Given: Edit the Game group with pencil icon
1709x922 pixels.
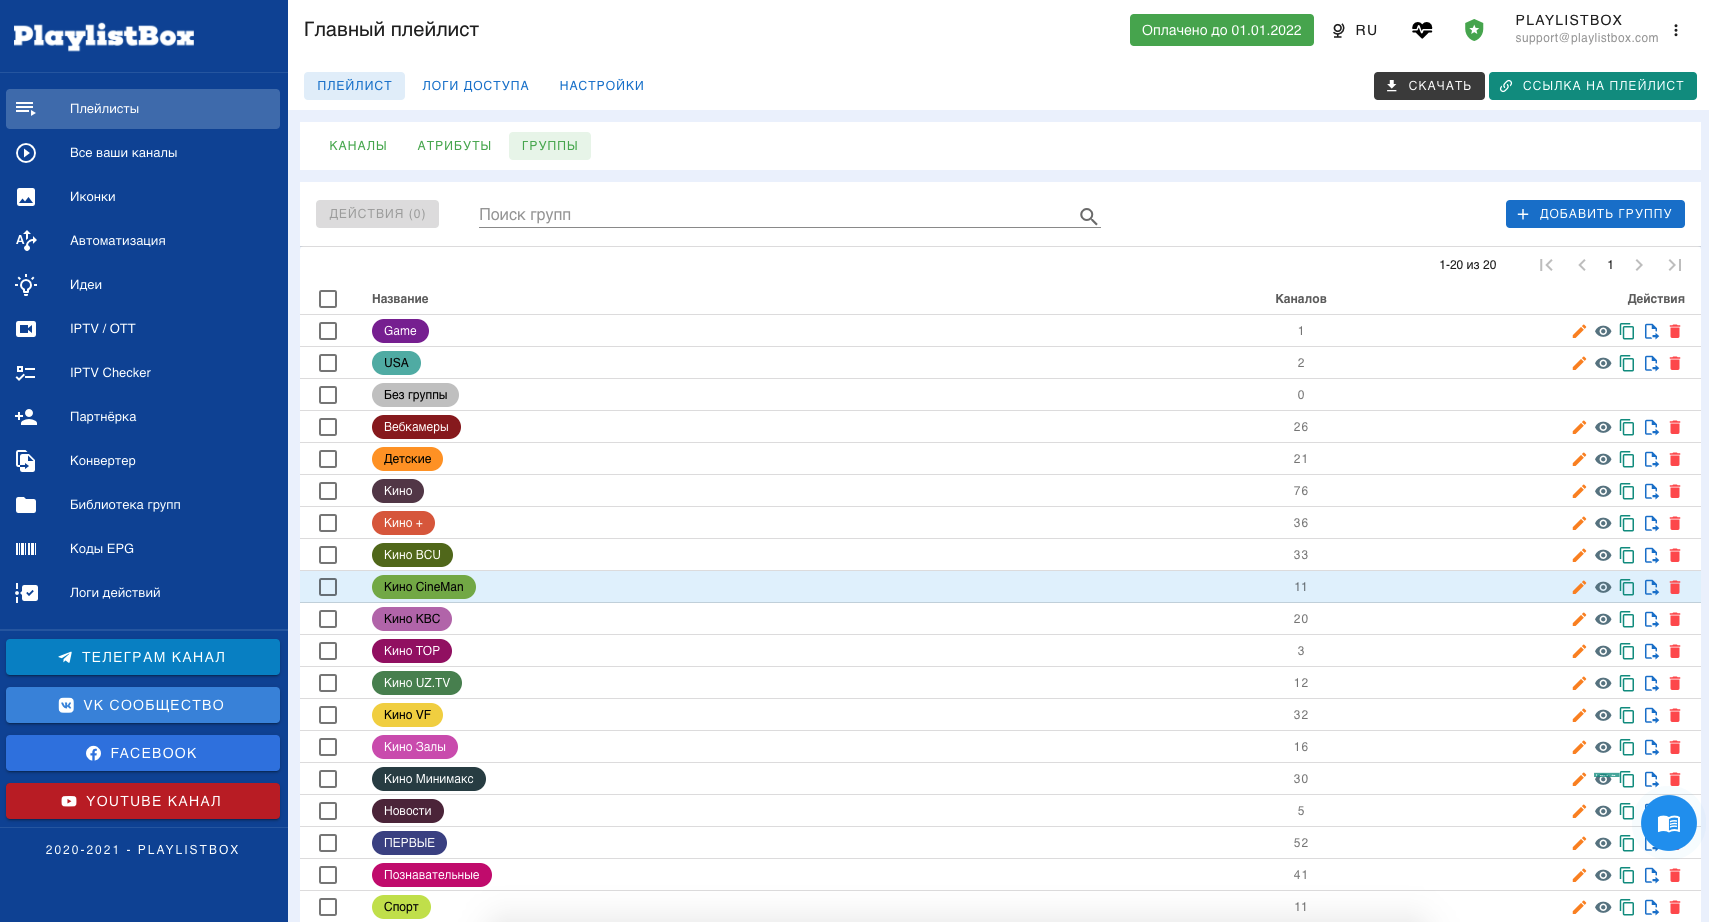Looking at the screenshot, I should (1579, 331).
